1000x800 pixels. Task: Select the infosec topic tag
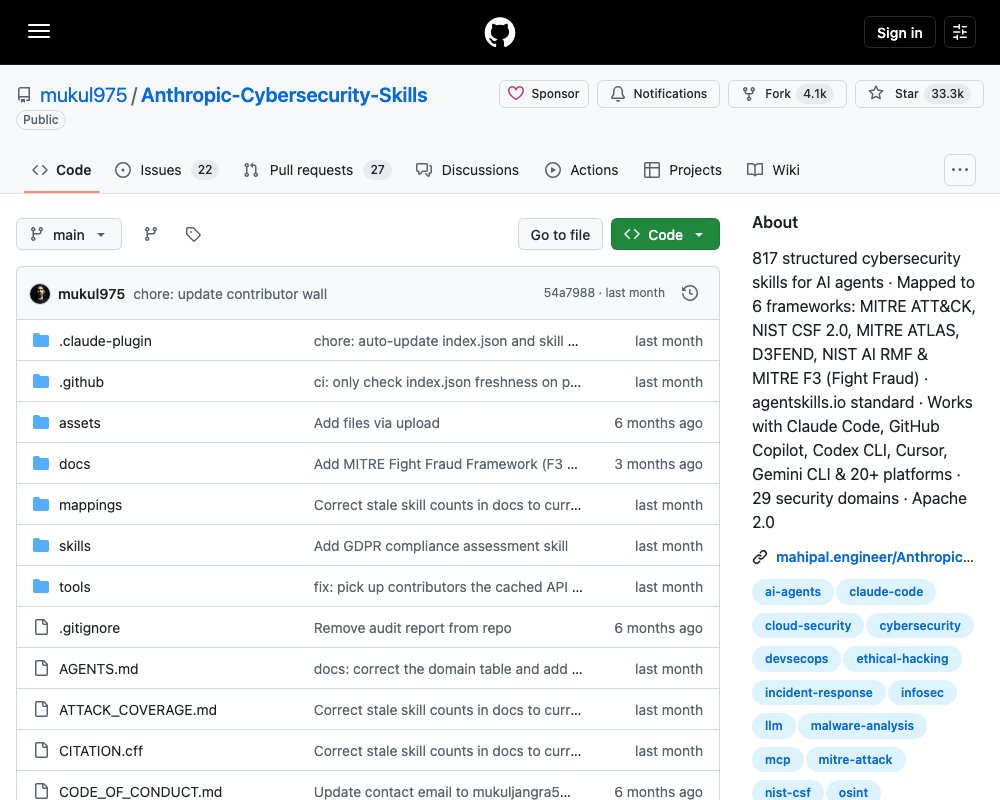922,692
